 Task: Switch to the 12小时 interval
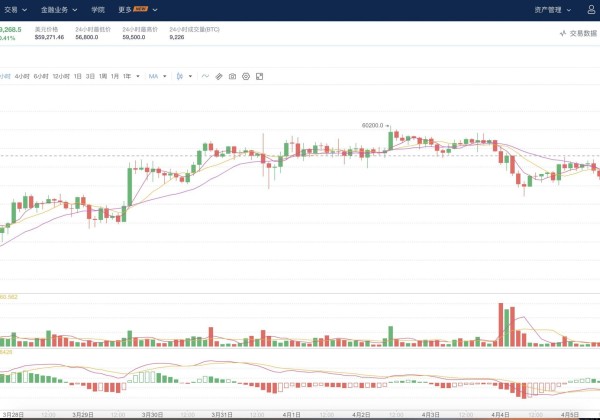click(x=62, y=76)
